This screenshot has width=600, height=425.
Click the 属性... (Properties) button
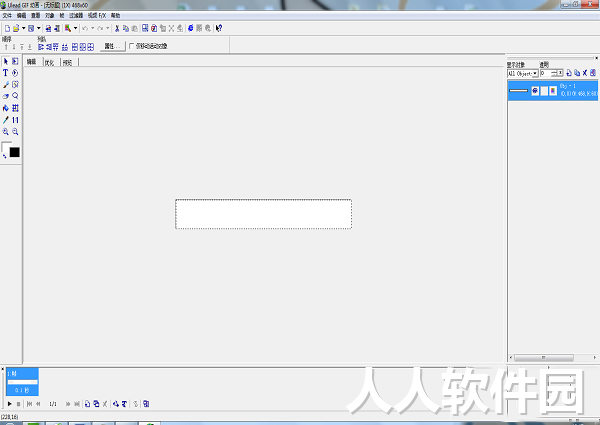tap(112, 46)
